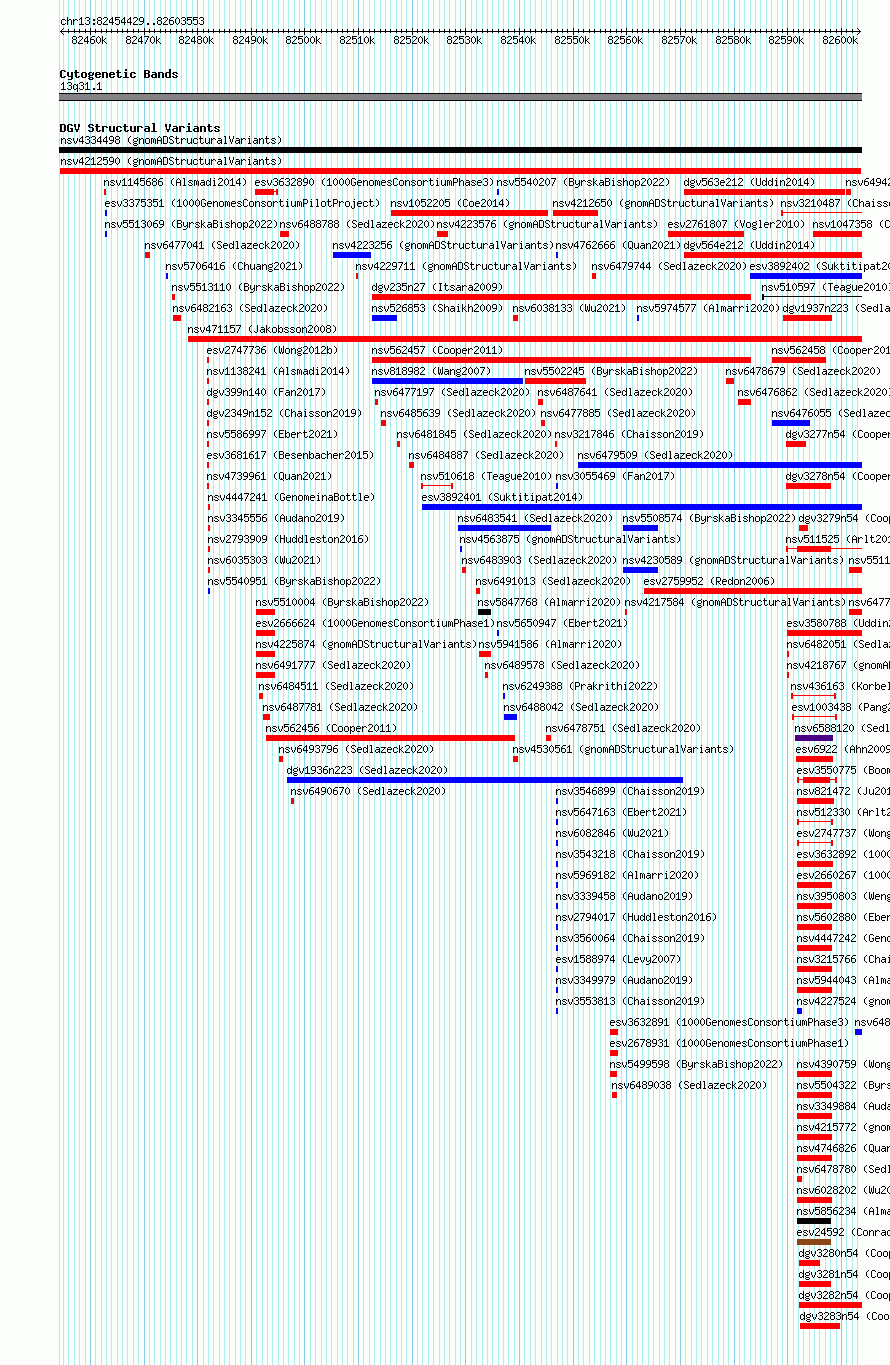Click the nsv4212590 gnomAD variant label

(171, 161)
